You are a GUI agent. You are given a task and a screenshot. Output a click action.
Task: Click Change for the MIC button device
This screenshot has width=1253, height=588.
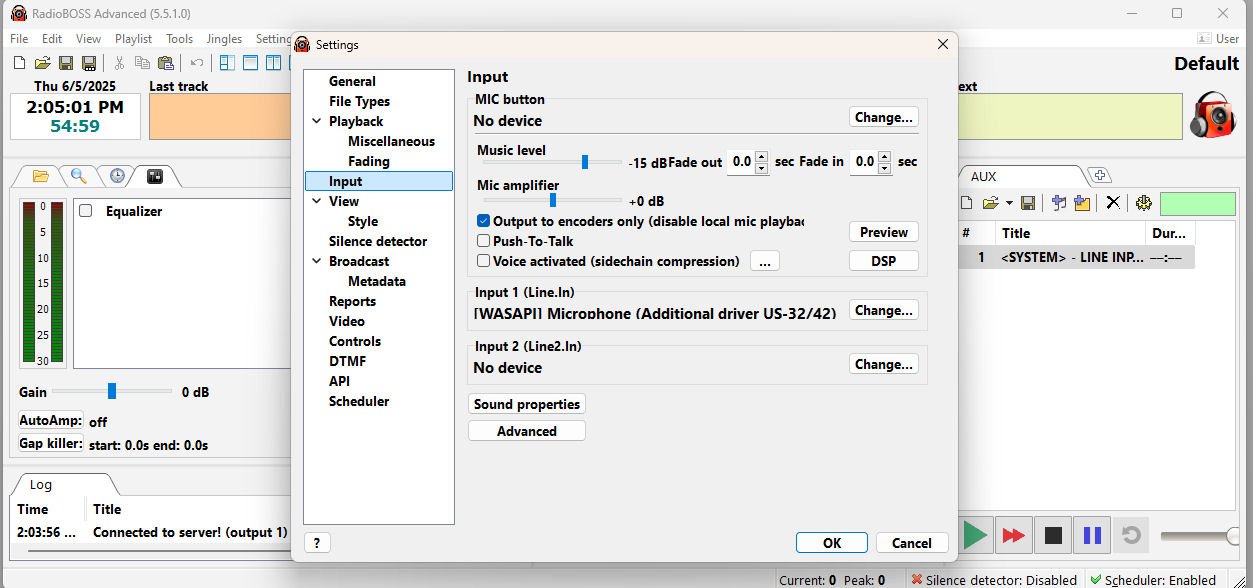(x=884, y=117)
